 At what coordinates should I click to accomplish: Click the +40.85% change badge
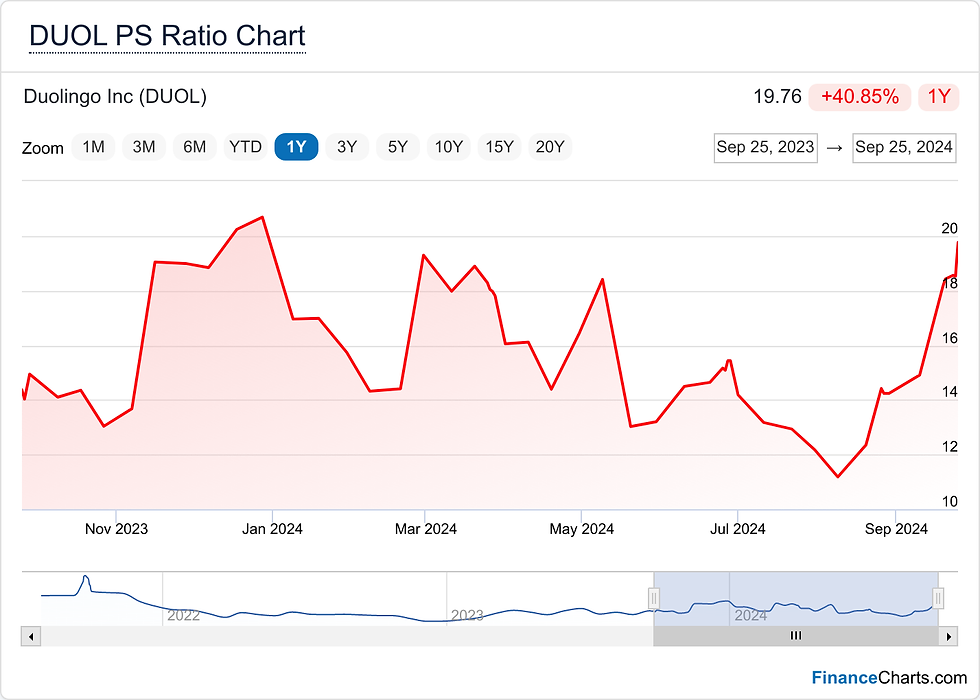click(859, 97)
